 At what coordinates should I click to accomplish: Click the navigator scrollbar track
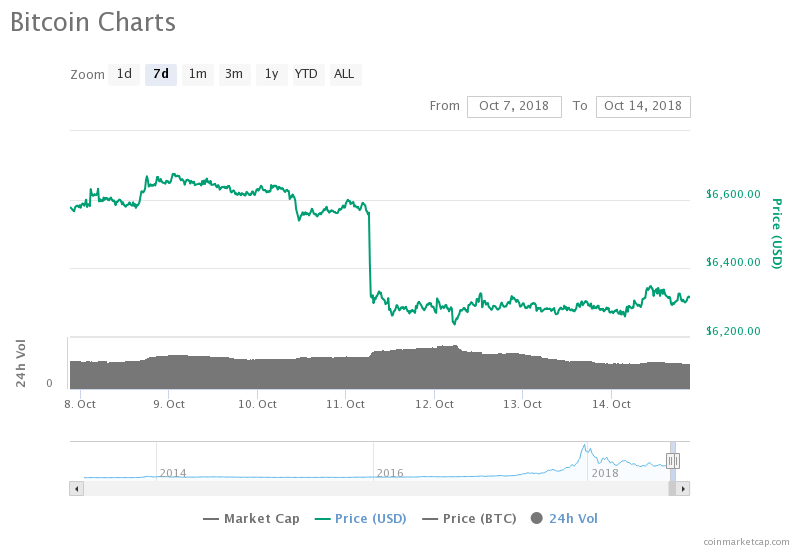(376, 489)
